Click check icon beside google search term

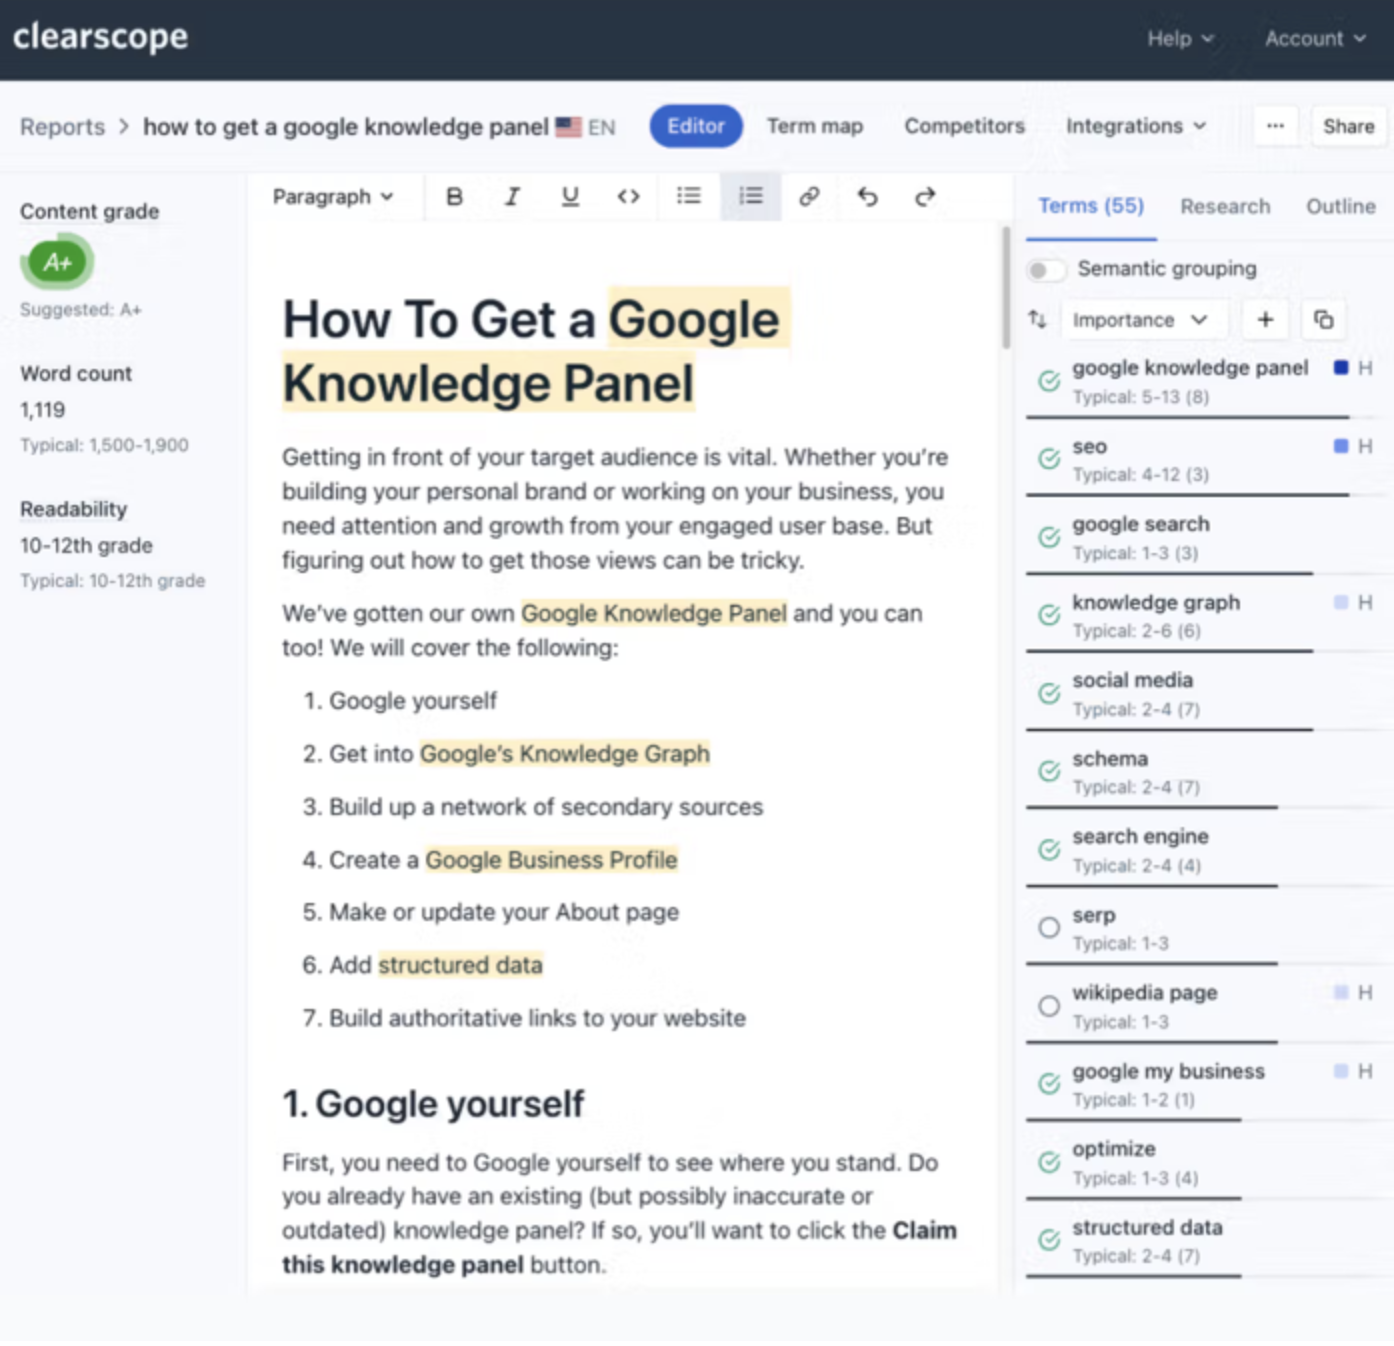[x=1049, y=537]
